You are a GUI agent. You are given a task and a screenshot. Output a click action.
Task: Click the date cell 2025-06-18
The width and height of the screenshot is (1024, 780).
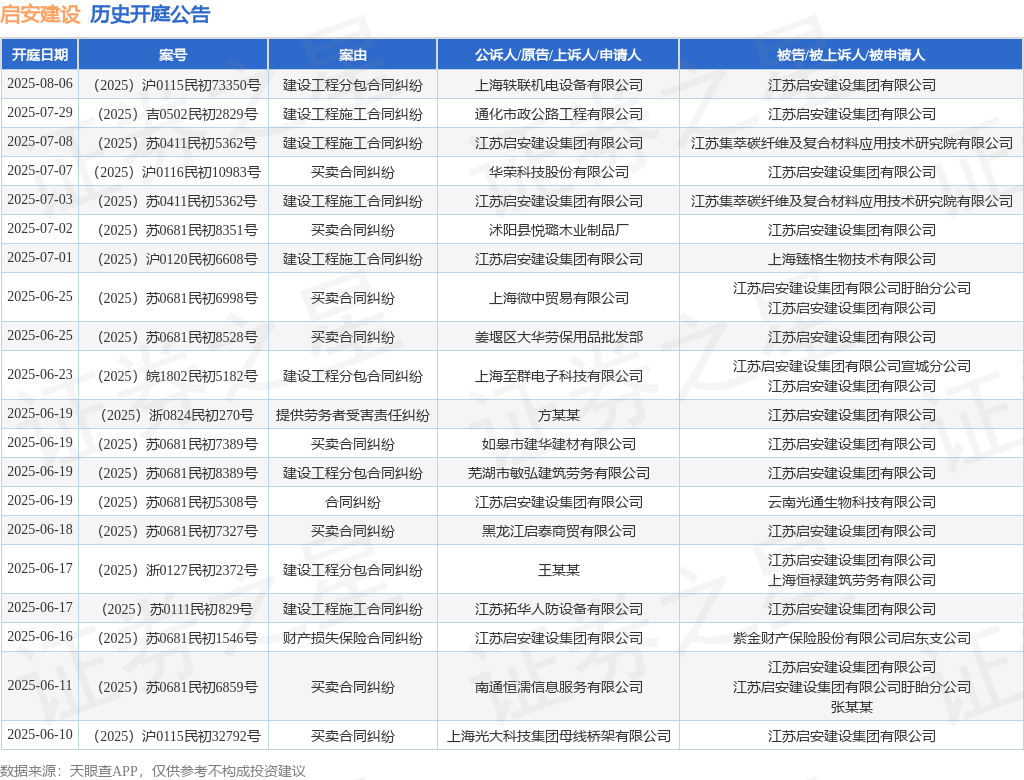click(x=40, y=529)
